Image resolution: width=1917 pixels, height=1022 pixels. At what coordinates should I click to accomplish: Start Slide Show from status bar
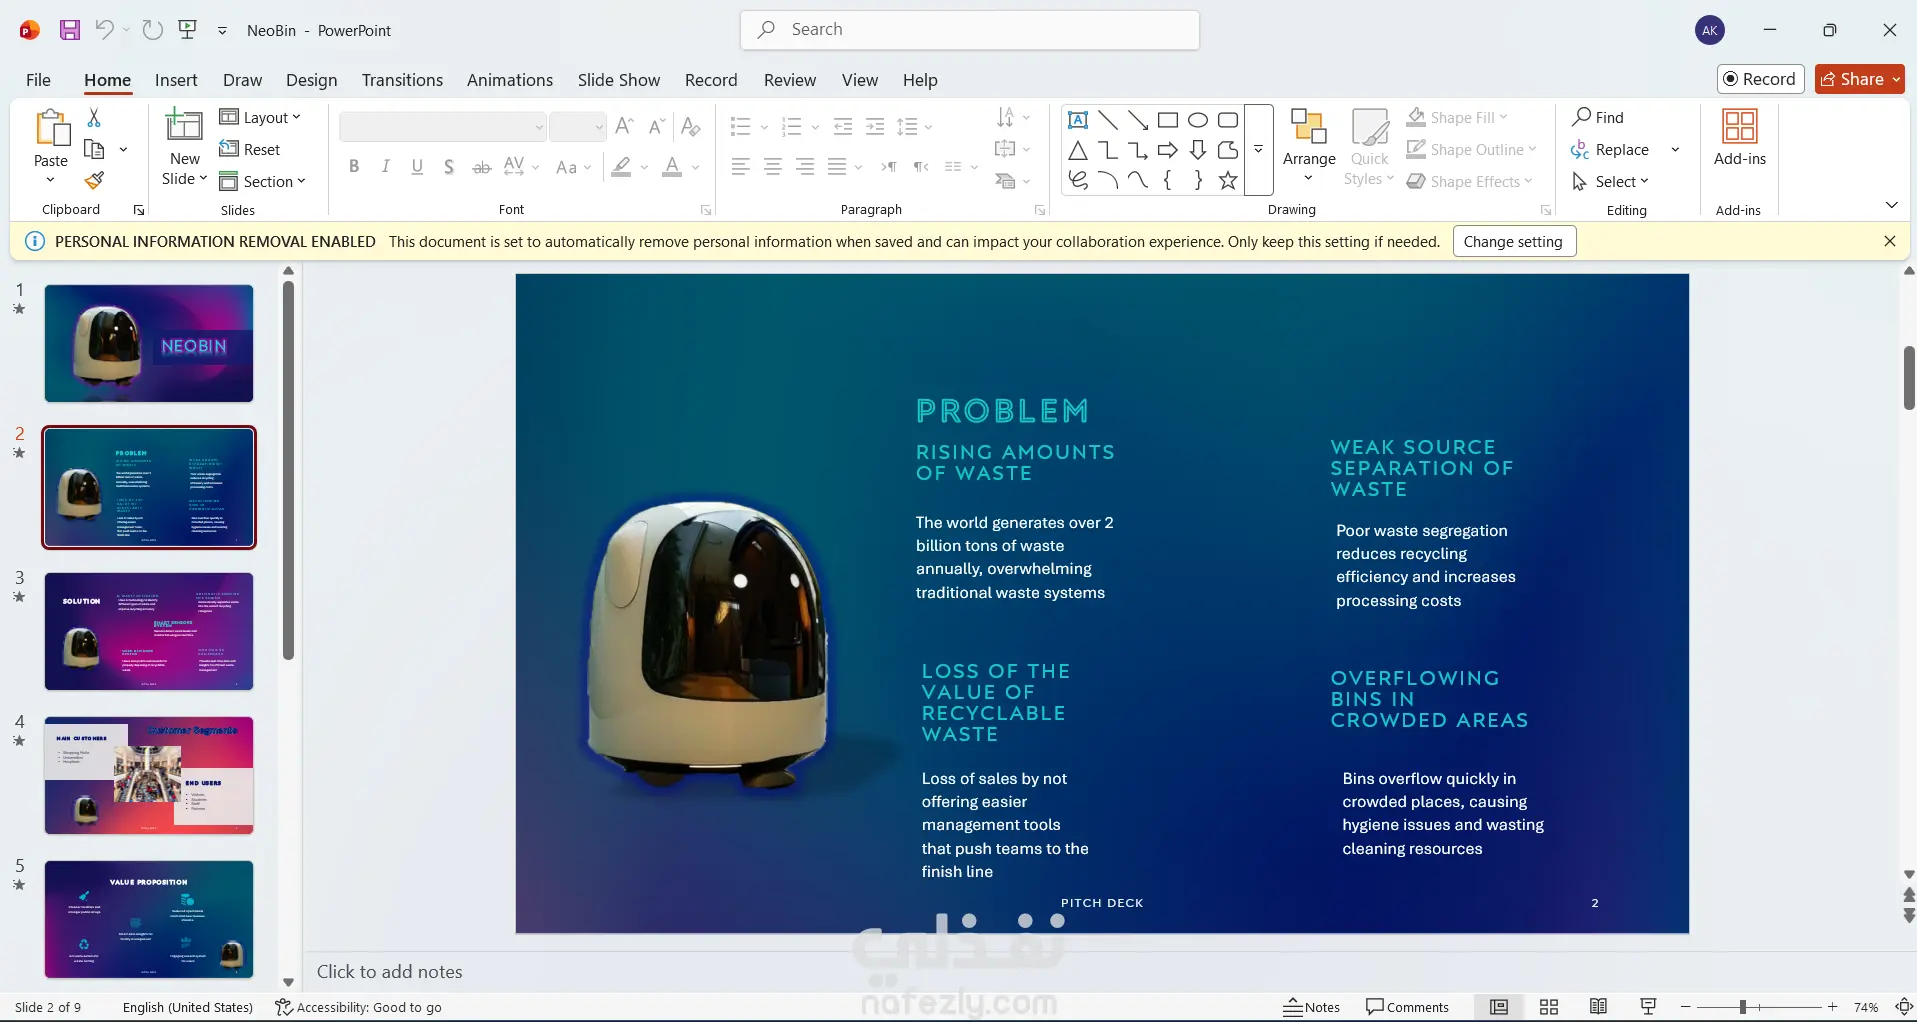point(1649,1007)
